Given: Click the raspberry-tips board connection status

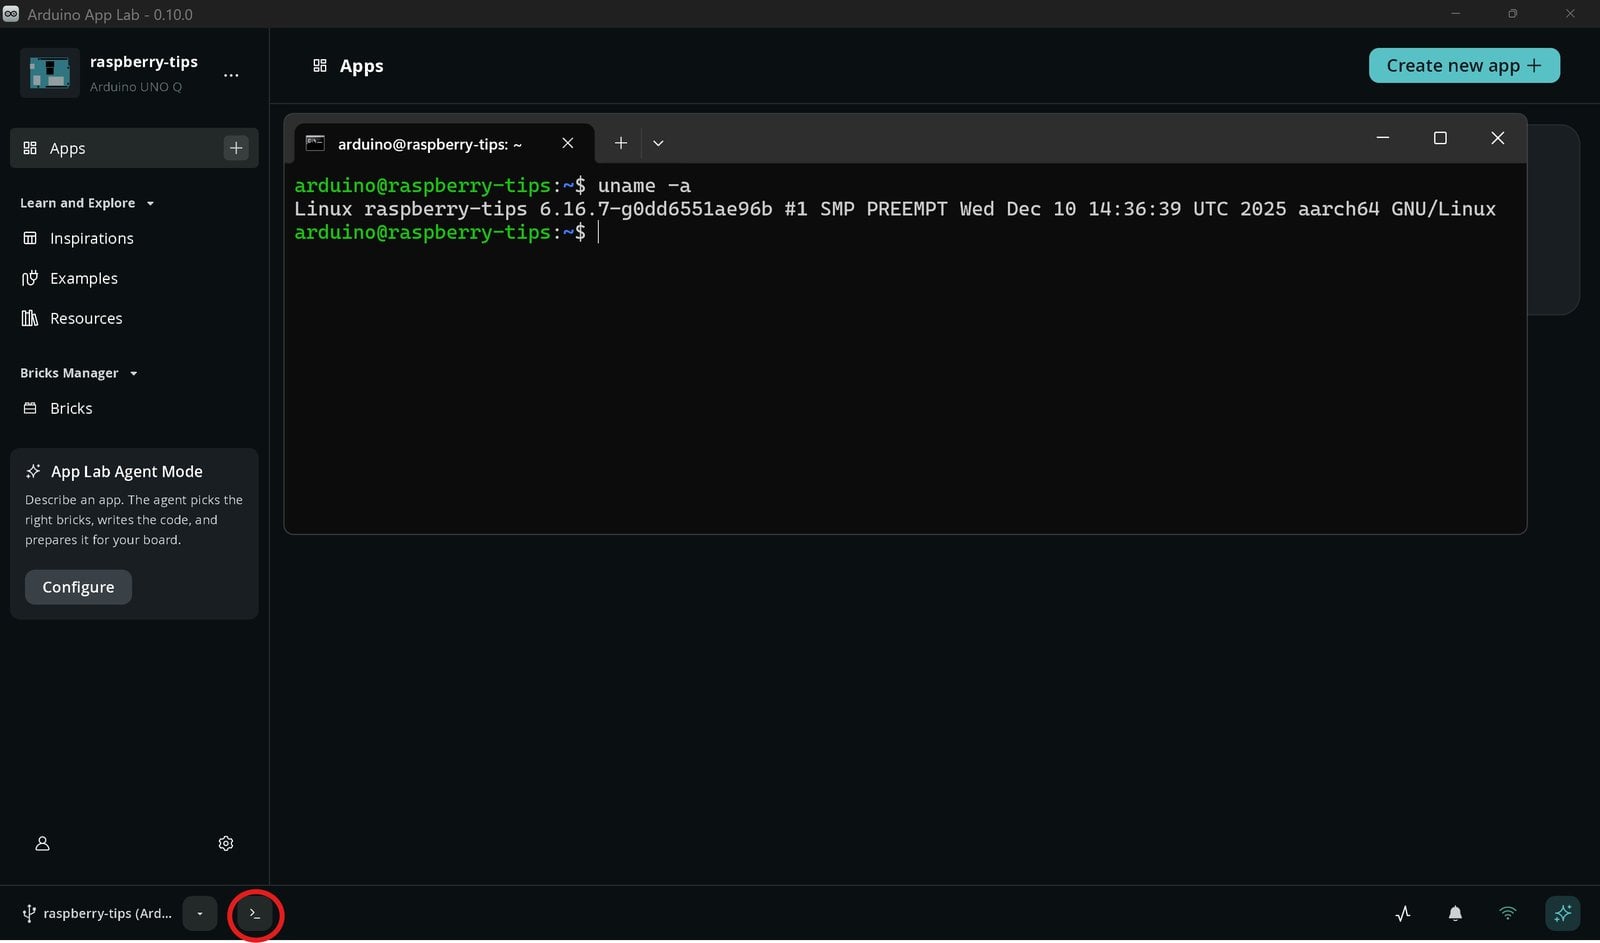Looking at the screenshot, I should tap(98, 913).
